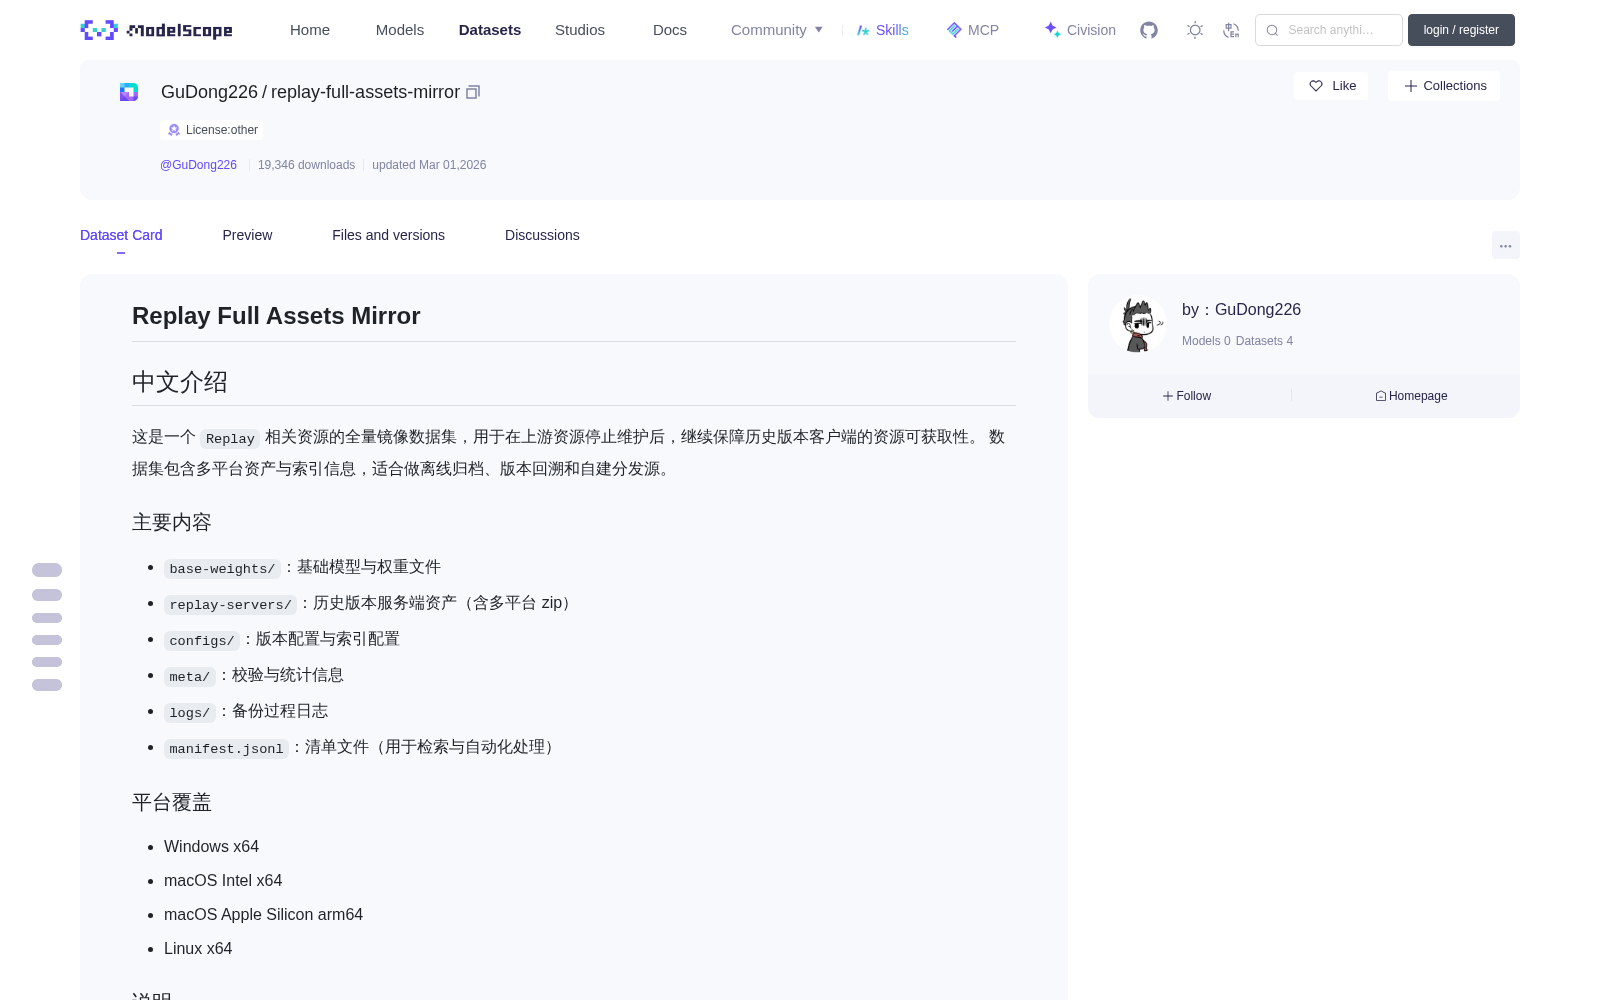
Task: Open the Civision nav item
Action: [x=1080, y=30]
